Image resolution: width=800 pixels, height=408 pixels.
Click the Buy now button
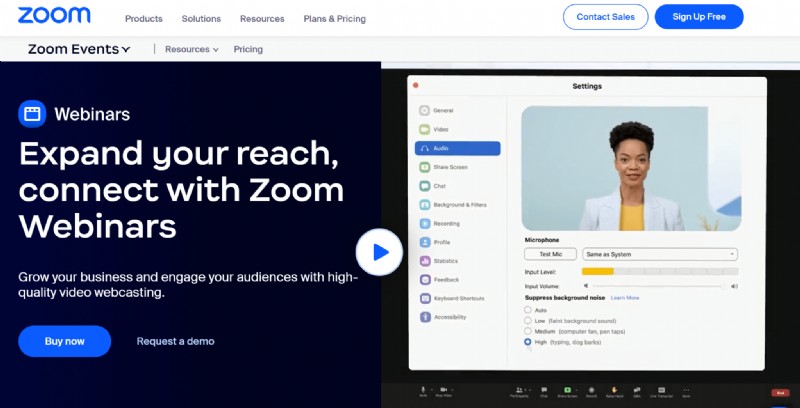64,341
